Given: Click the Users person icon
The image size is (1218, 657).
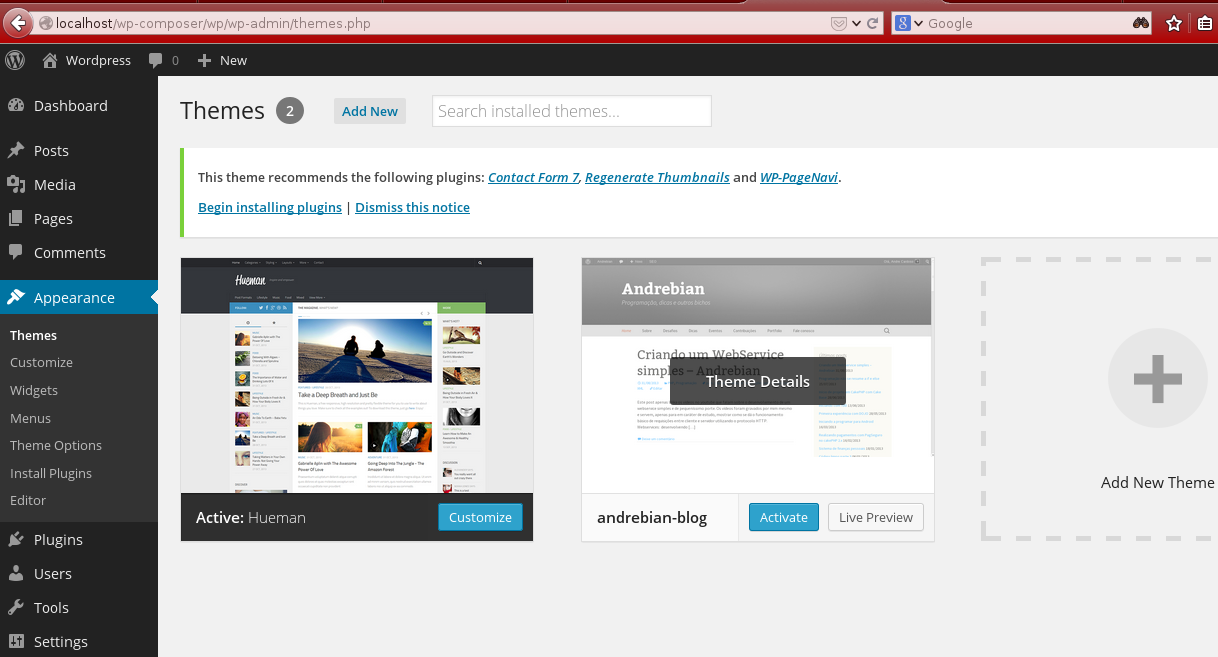Looking at the screenshot, I should click(16, 574).
